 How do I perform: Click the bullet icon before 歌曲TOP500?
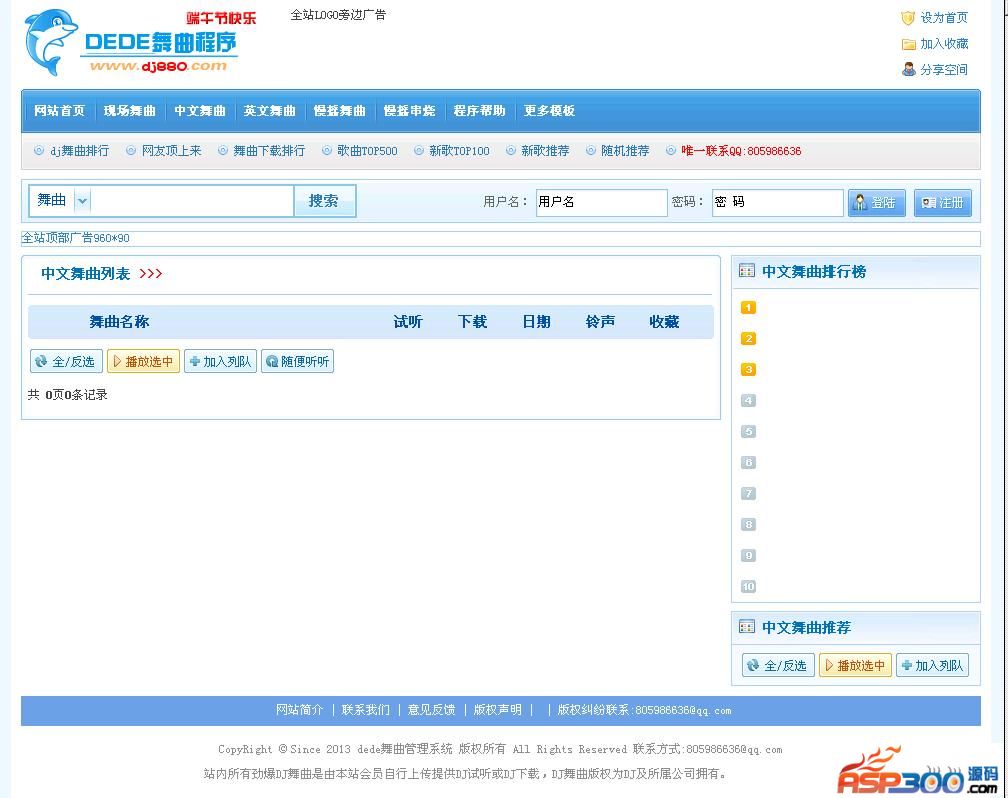(x=327, y=150)
